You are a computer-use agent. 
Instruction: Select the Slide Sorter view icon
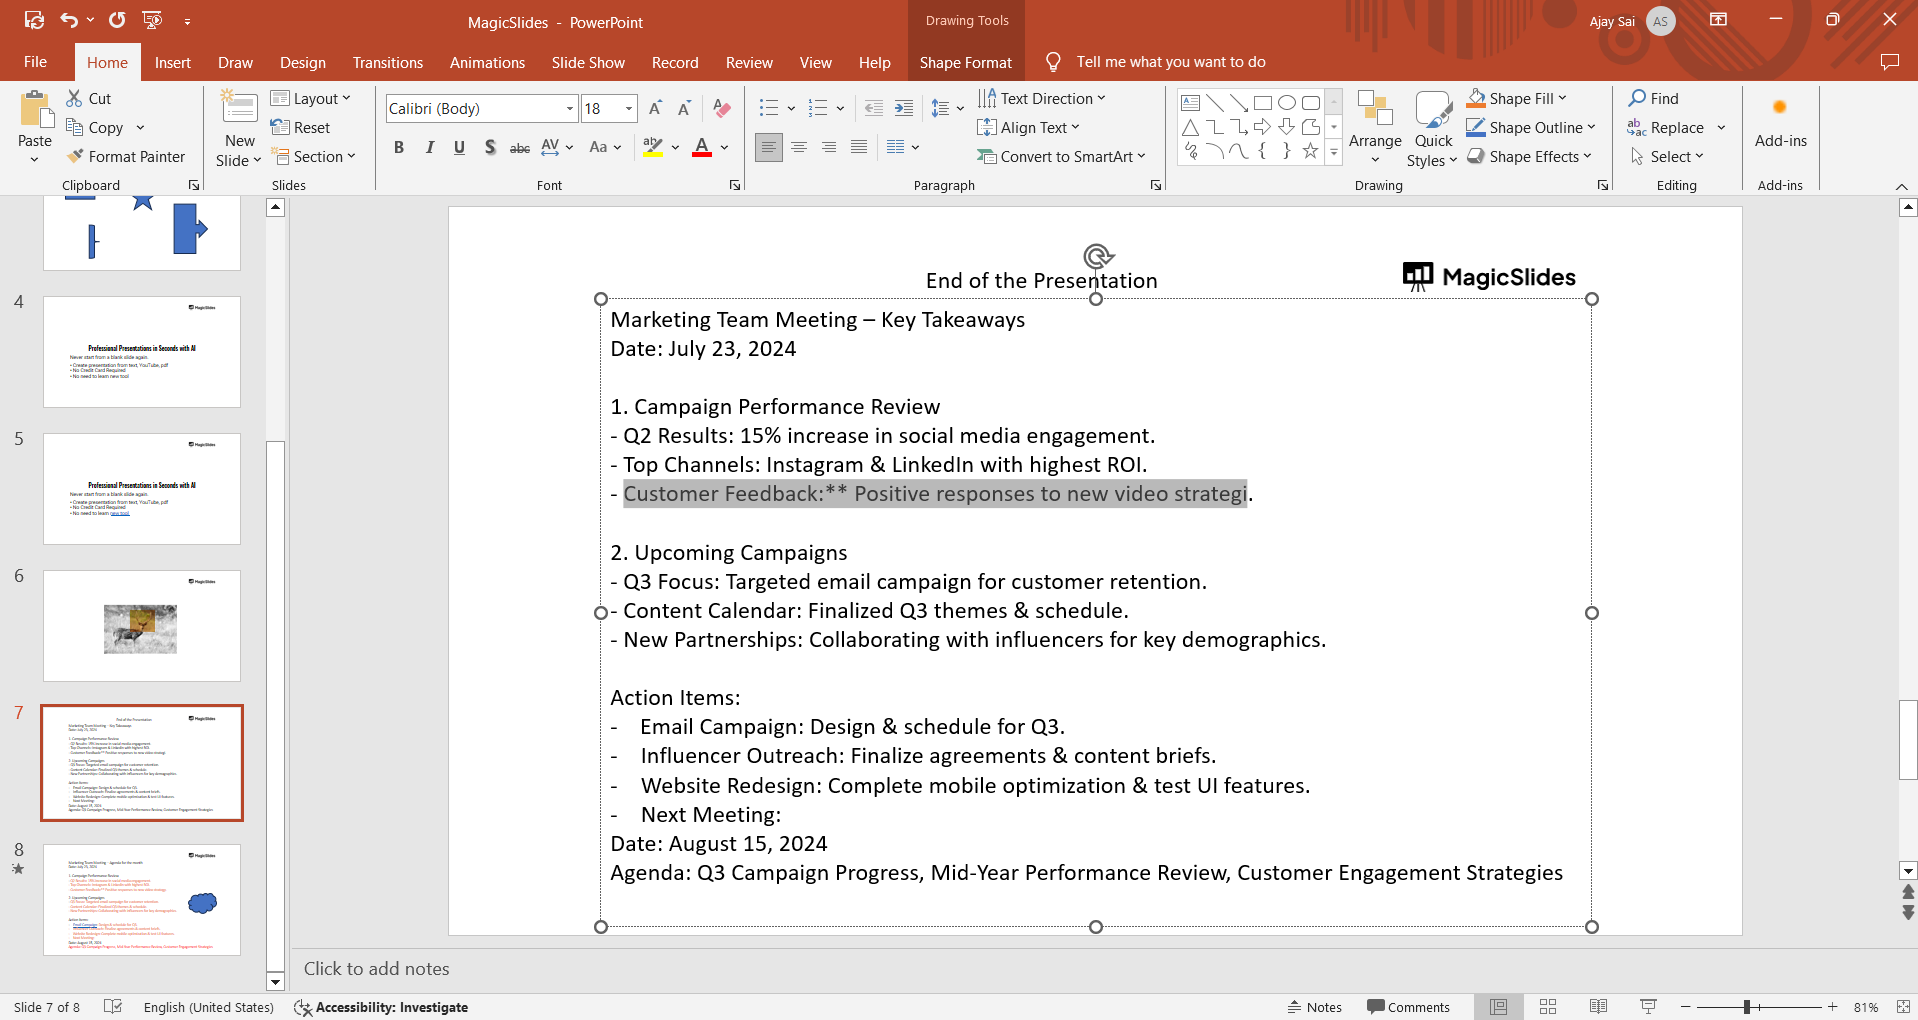(1548, 1007)
